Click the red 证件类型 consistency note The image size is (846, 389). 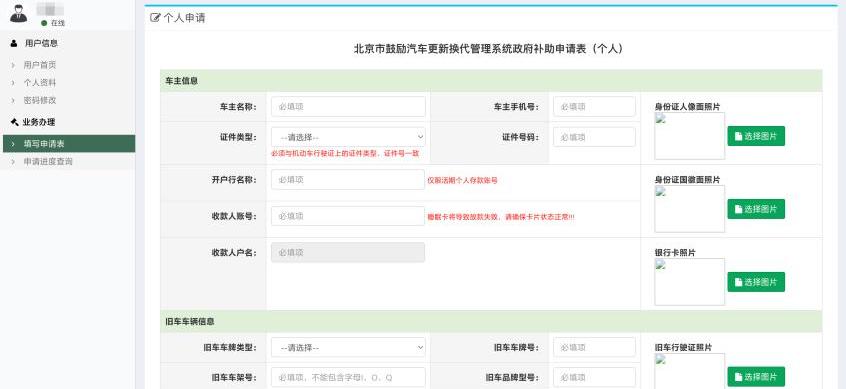pos(345,154)
